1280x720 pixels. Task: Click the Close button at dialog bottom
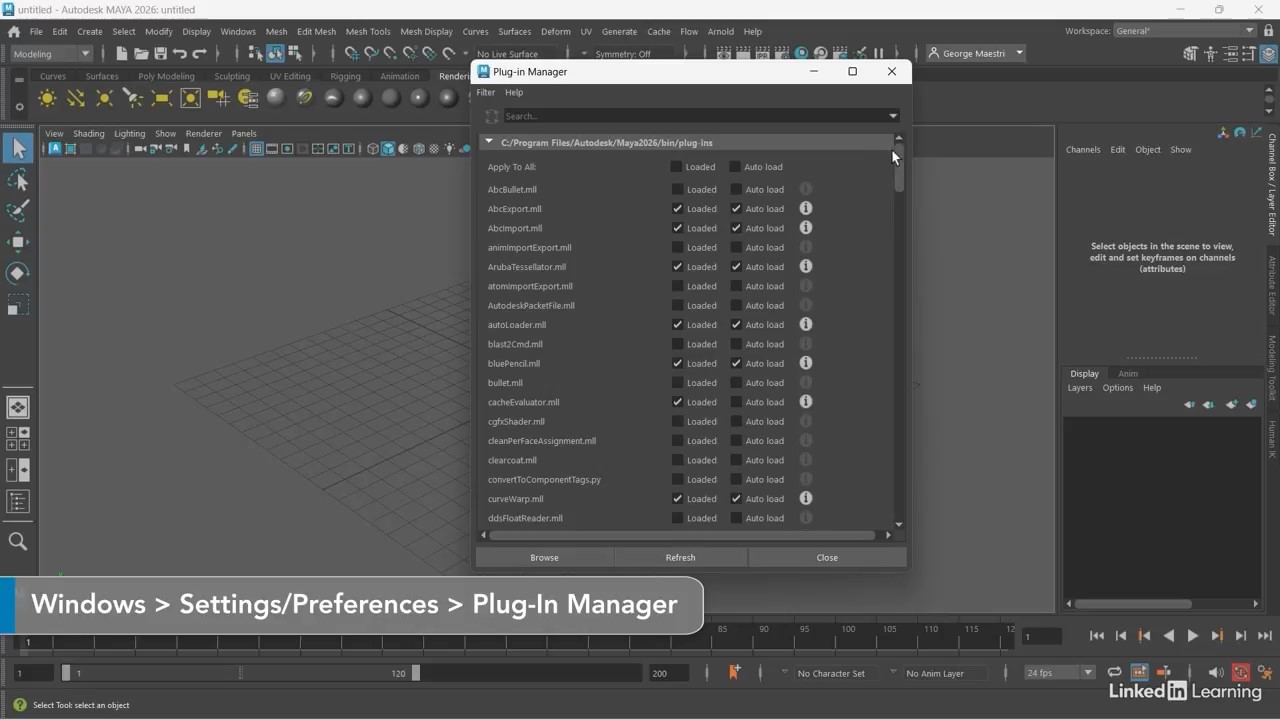pos(827,557)
